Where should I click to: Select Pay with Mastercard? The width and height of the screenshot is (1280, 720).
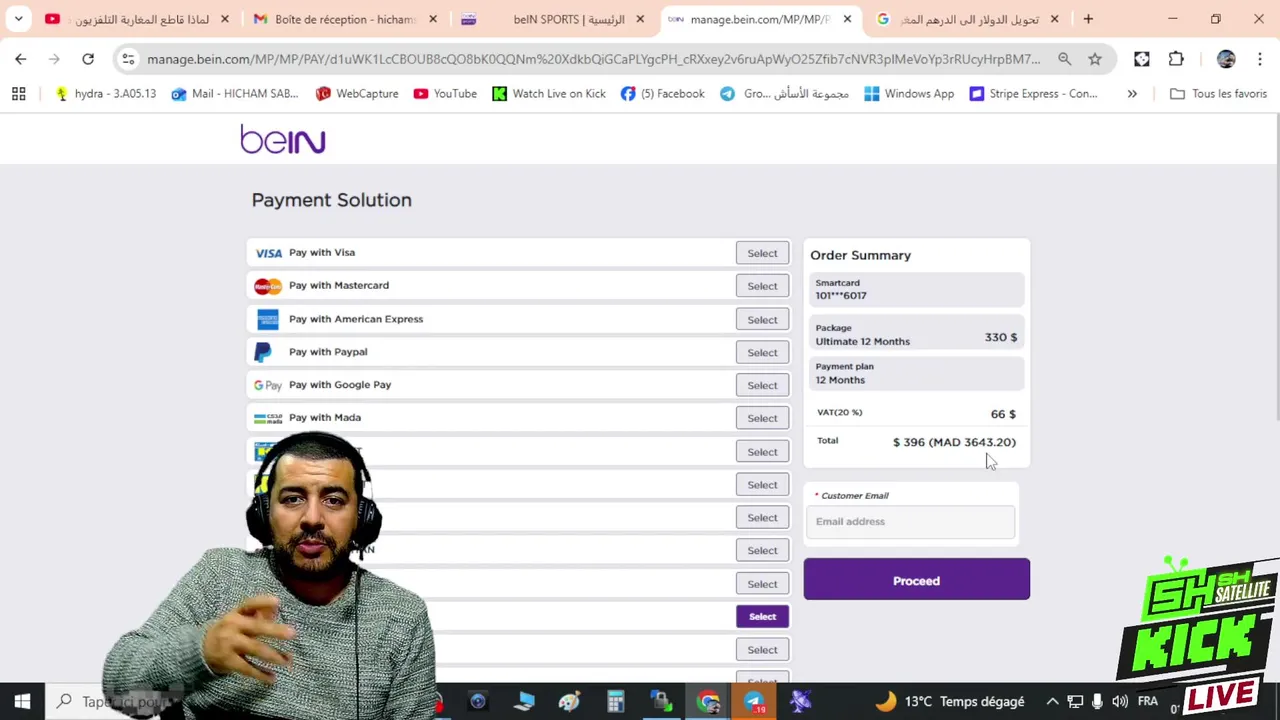[x=762, y=286]
